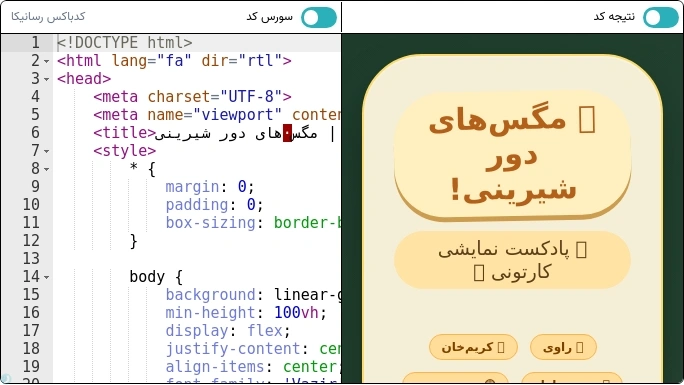This screenshot has height=385, width=684.
Task: Click the meta name="viewport" line
Action: tap(217, 115)
